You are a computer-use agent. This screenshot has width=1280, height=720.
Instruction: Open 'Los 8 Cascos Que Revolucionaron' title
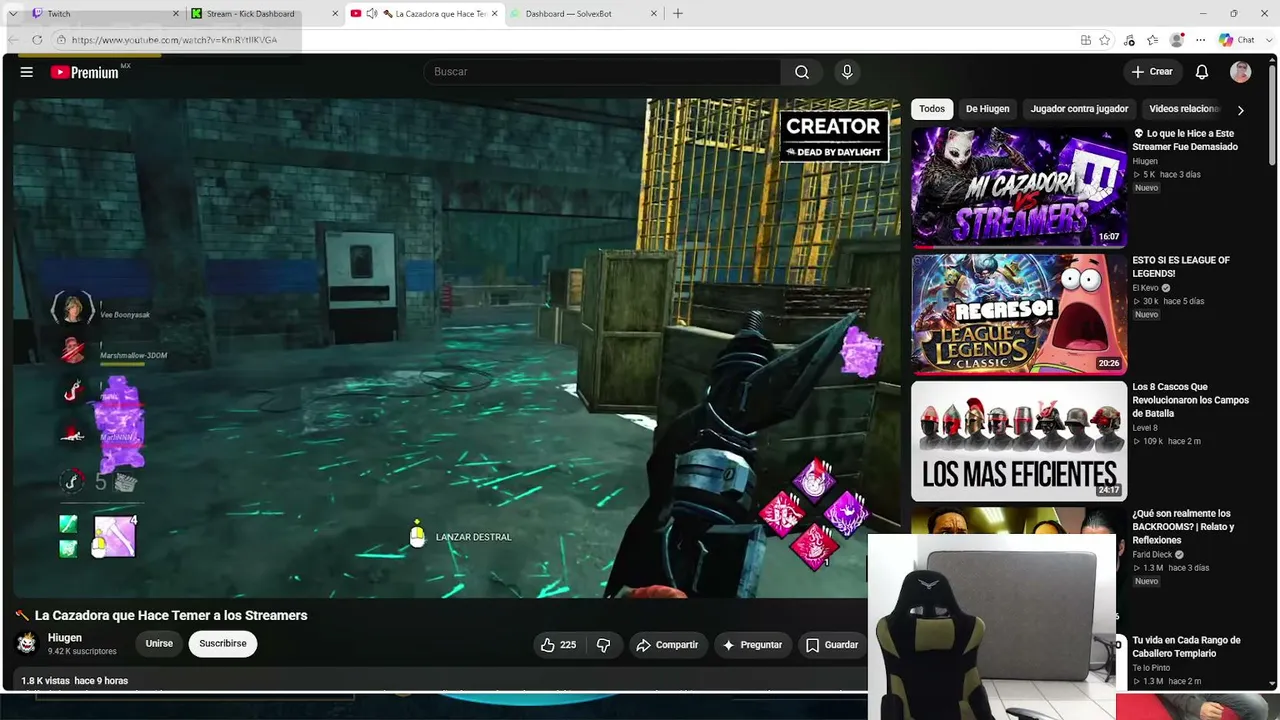pyautogui.click(x=1190, y=400)
